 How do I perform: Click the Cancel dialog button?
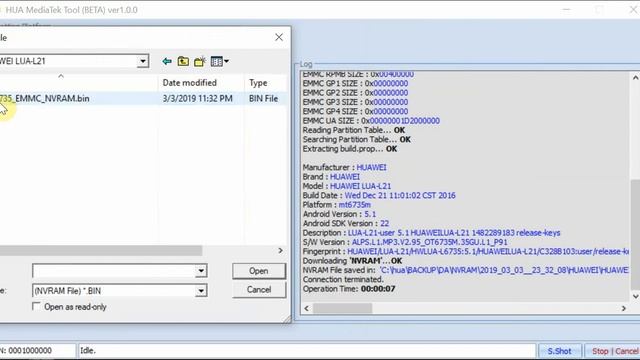pos(259,290)
